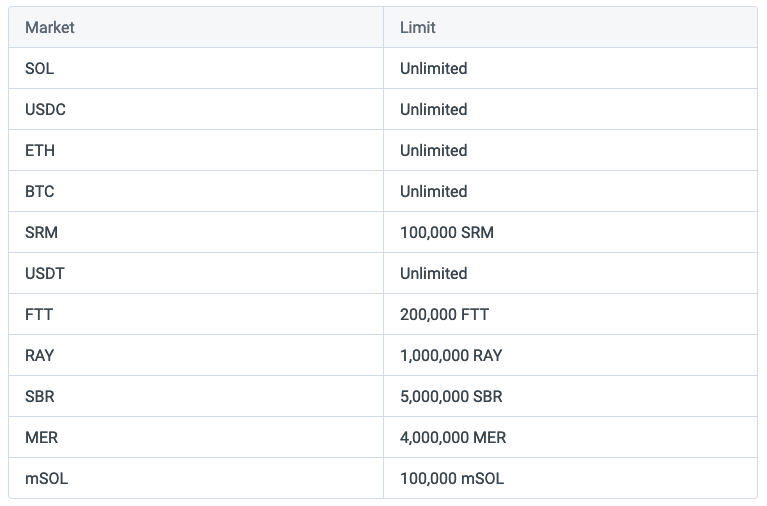Click the 200,000 FTT limit value
The height and width of the screenshot is (506, 767).
(x=444, y=315)
